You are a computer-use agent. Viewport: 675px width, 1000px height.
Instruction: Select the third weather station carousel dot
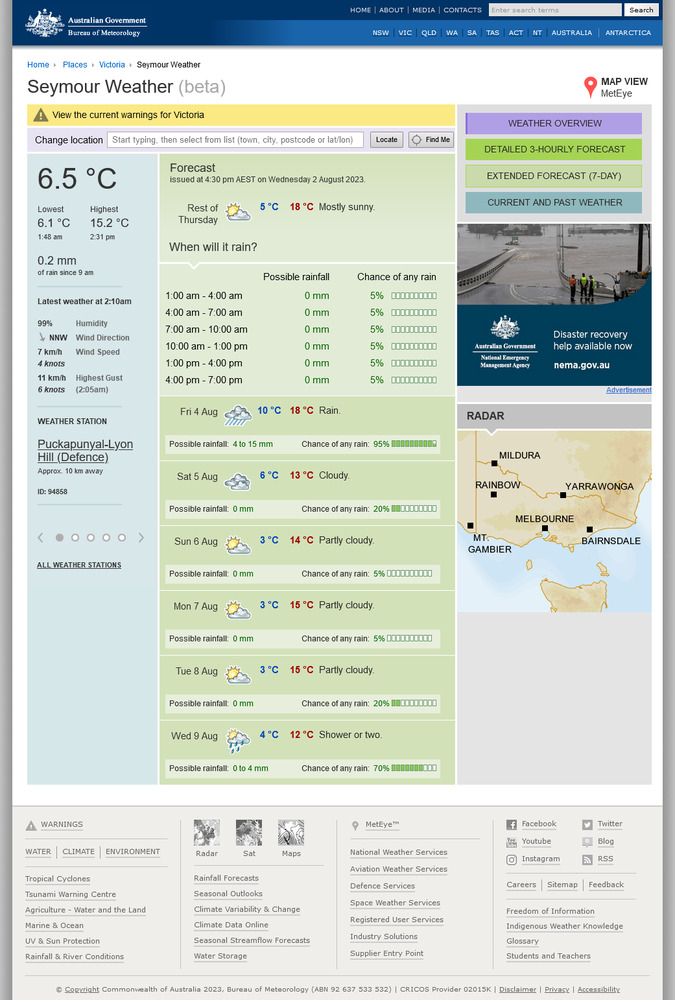[90, 538]
